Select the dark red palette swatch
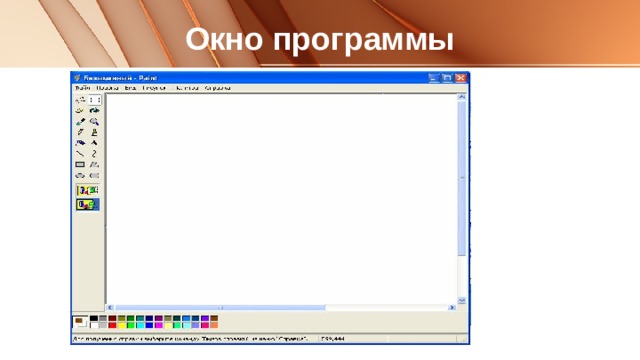640x360 pixels. (112, 318)
